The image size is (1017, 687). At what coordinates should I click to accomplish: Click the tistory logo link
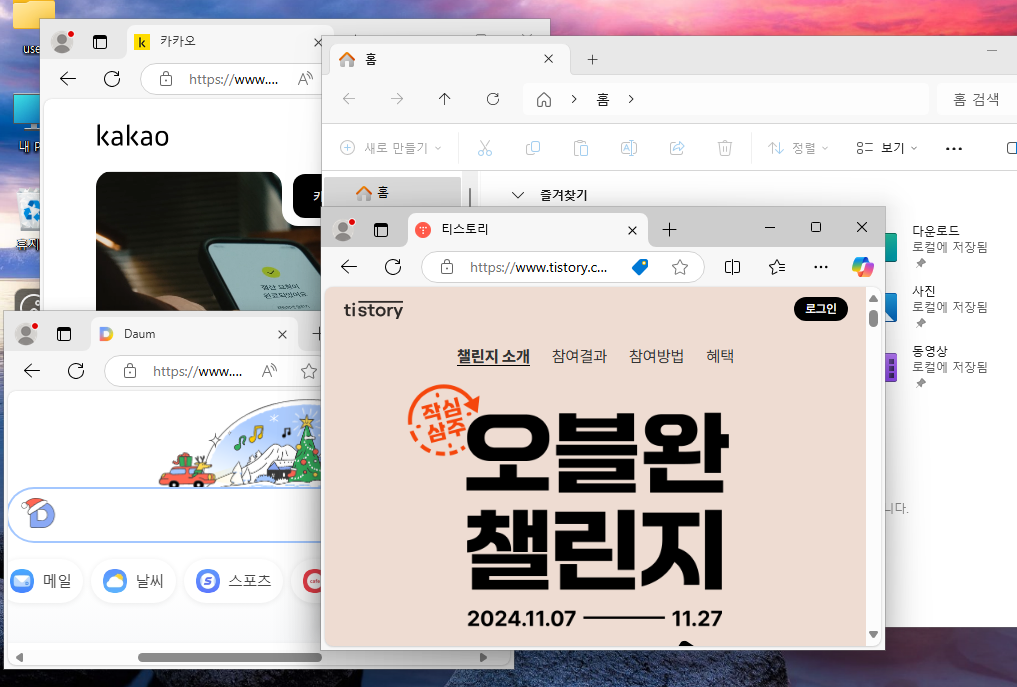pyautogui.click(x=373, y=310)
